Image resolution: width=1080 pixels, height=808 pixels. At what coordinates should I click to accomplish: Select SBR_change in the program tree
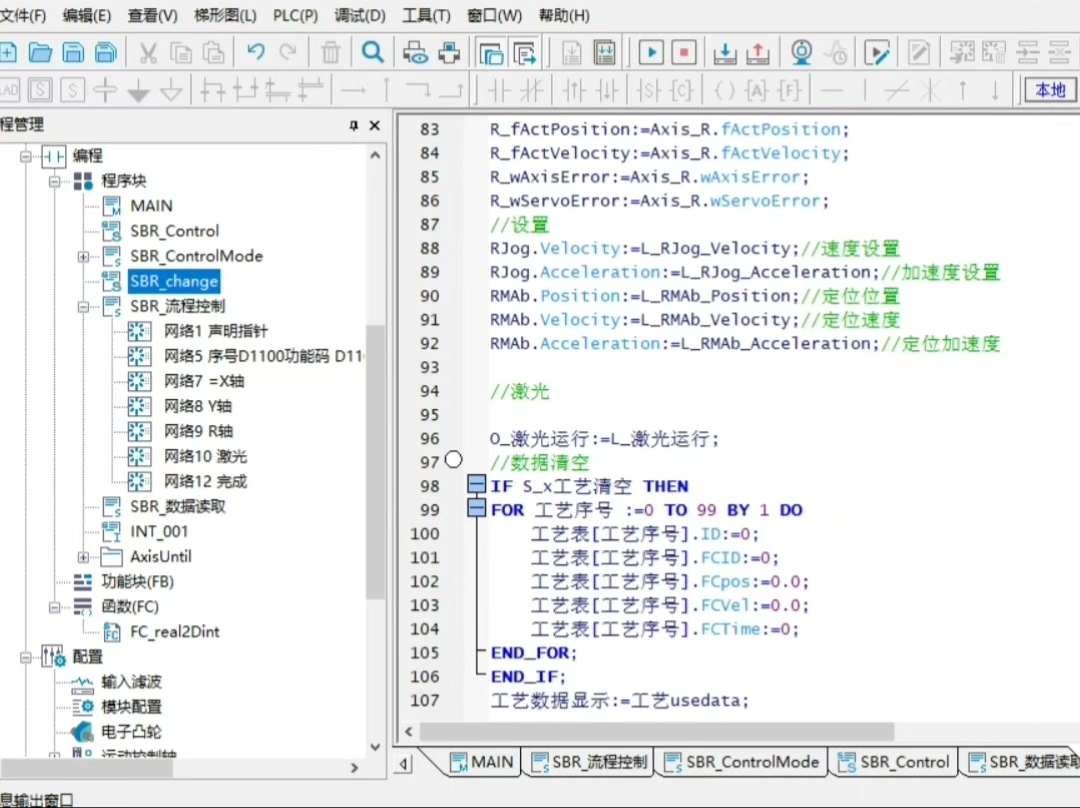click(x=174, y=281)
